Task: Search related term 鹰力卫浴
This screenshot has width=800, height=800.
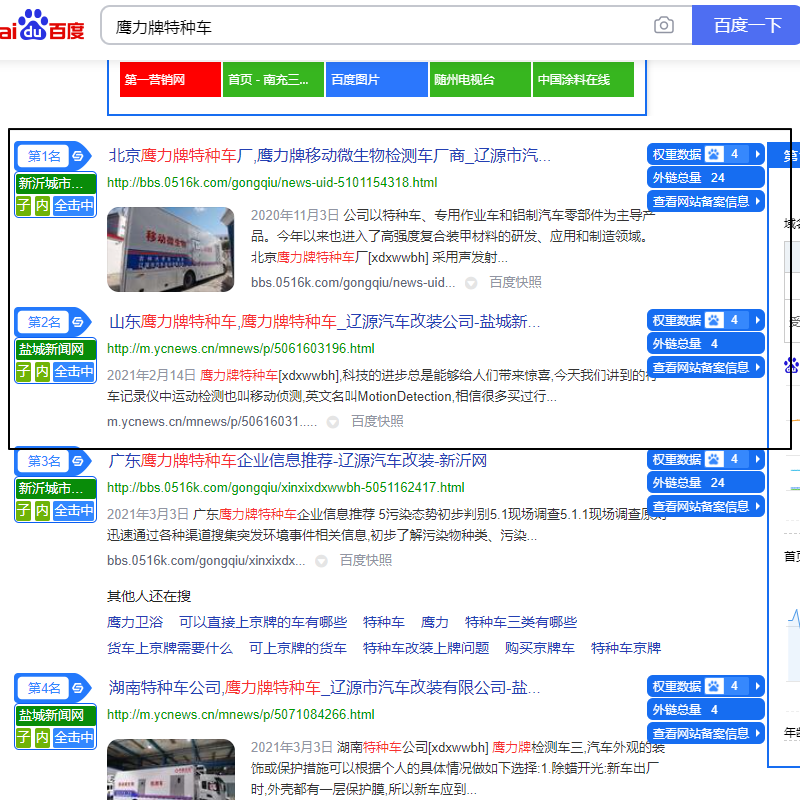Action: [x=135, y=622]
